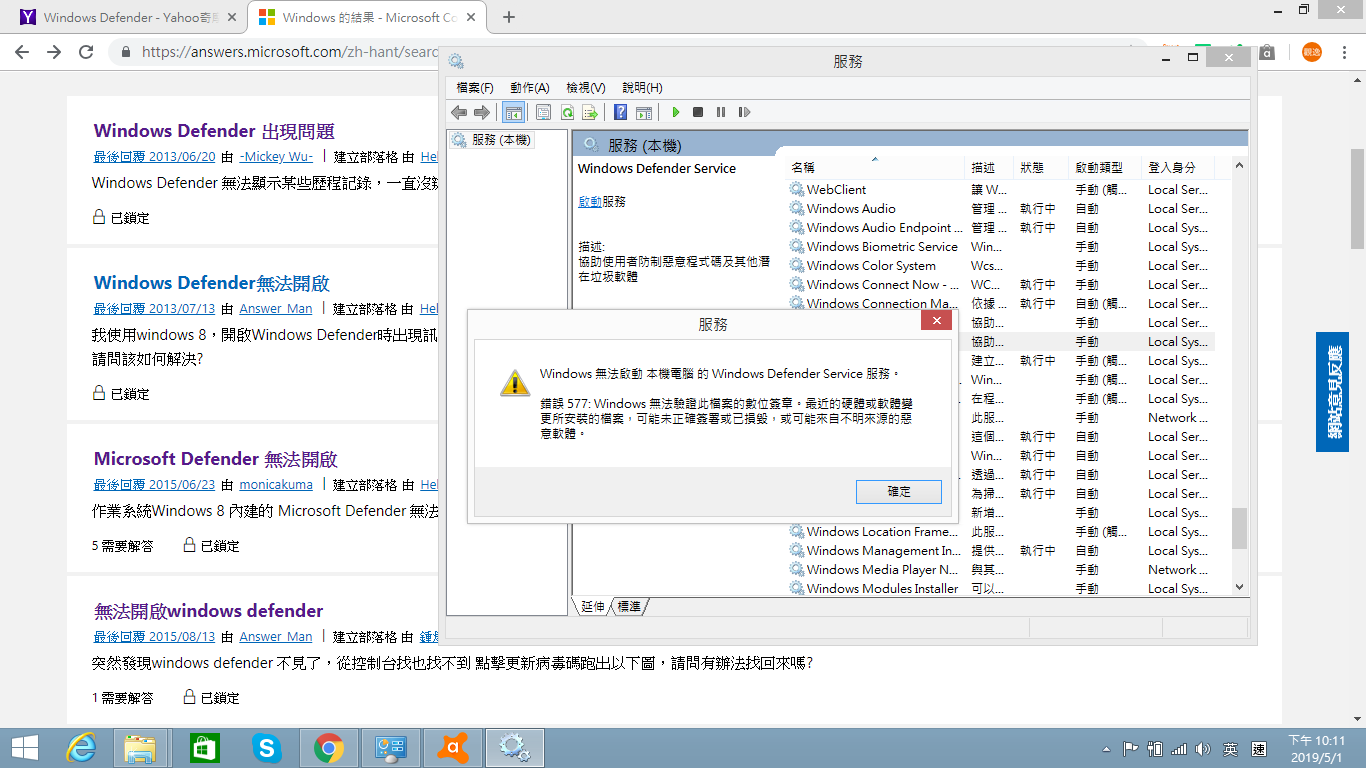The width and height of the screenshot is (1366, 768).
Task: Sort services by the 名稱 column header
Action: click(876, 167)
